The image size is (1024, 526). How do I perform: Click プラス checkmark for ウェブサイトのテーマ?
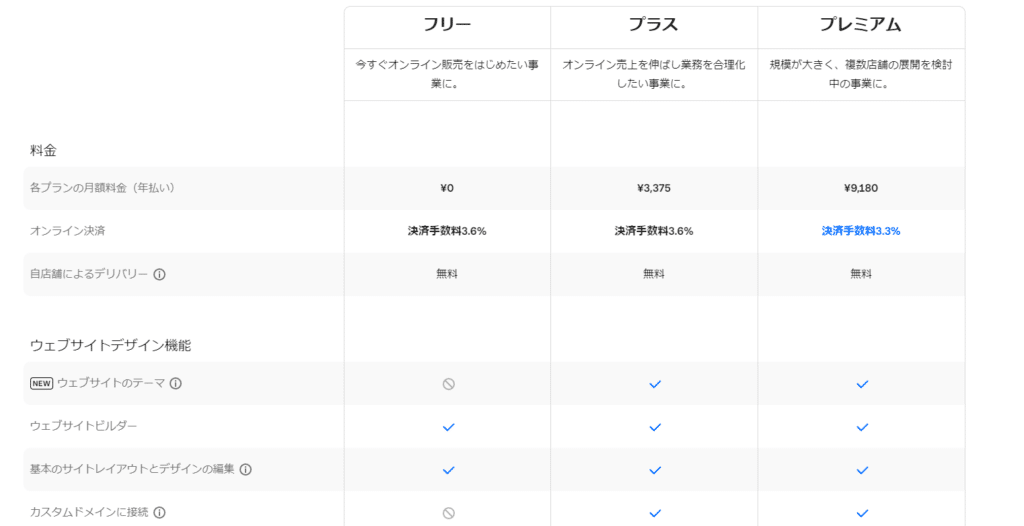pyautogui.click(x=655, y=384)
